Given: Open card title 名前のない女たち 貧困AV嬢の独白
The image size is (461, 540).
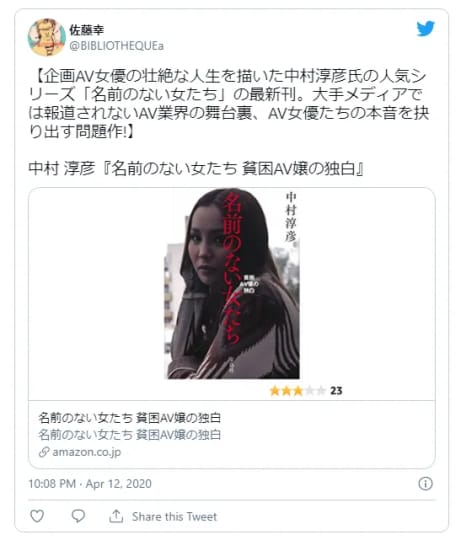Looking at the screenshot, I should (129, 418).
